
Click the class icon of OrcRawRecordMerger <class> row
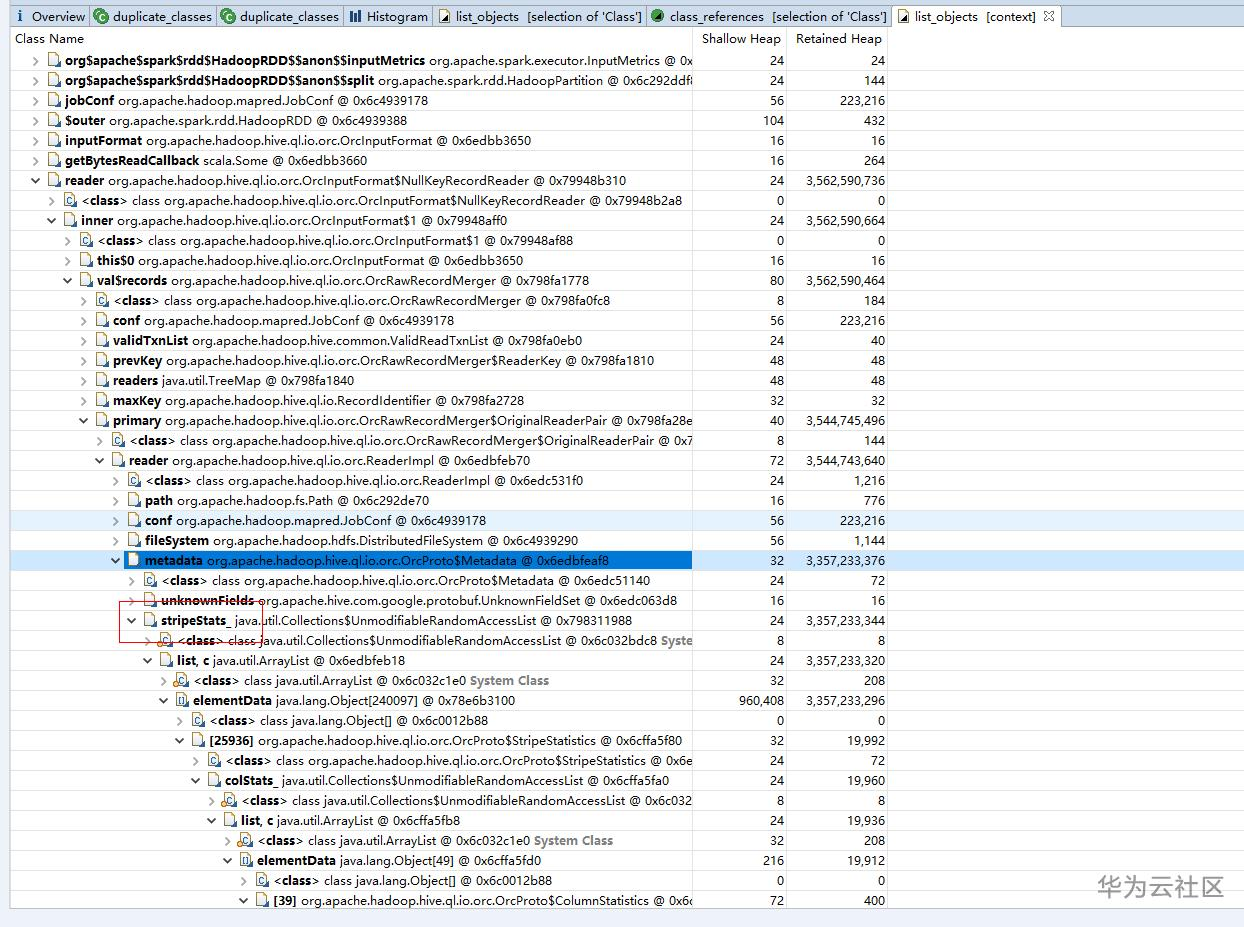pos(102,300)
